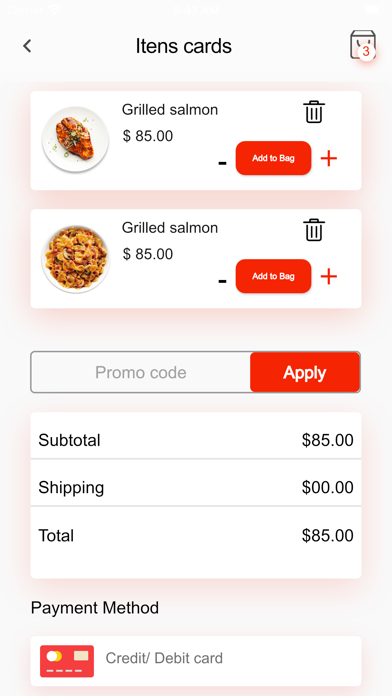
Task: Tap the Shipping cost row
Action: pyautogui.click(x=196, y=487)
